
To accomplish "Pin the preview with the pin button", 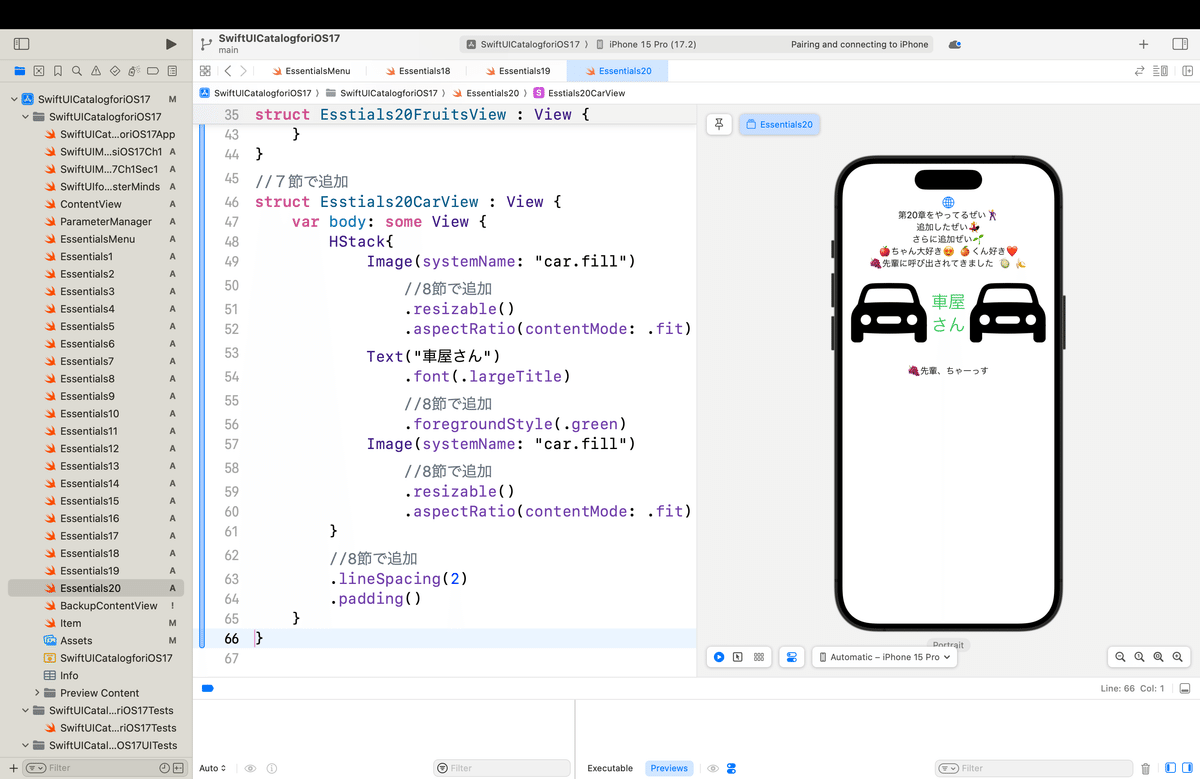I will [719, 124].
